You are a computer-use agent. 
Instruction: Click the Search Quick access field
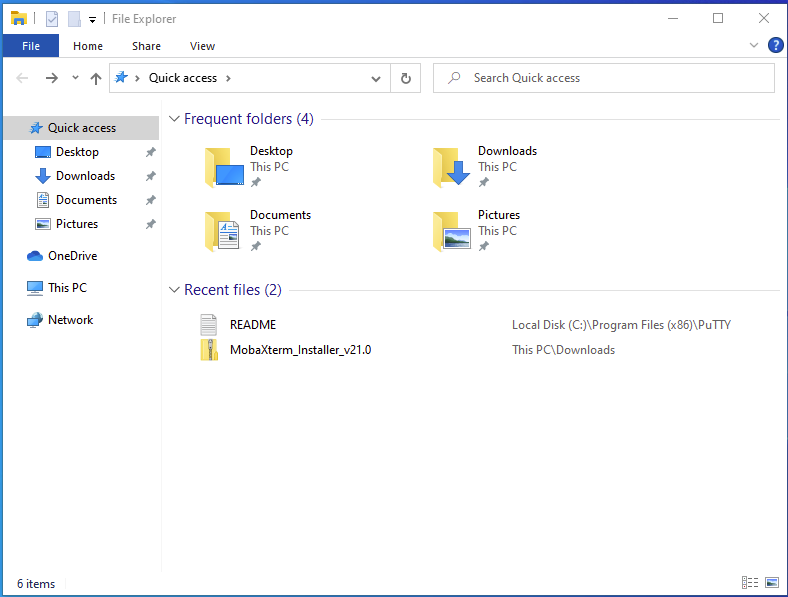point(604,78)
